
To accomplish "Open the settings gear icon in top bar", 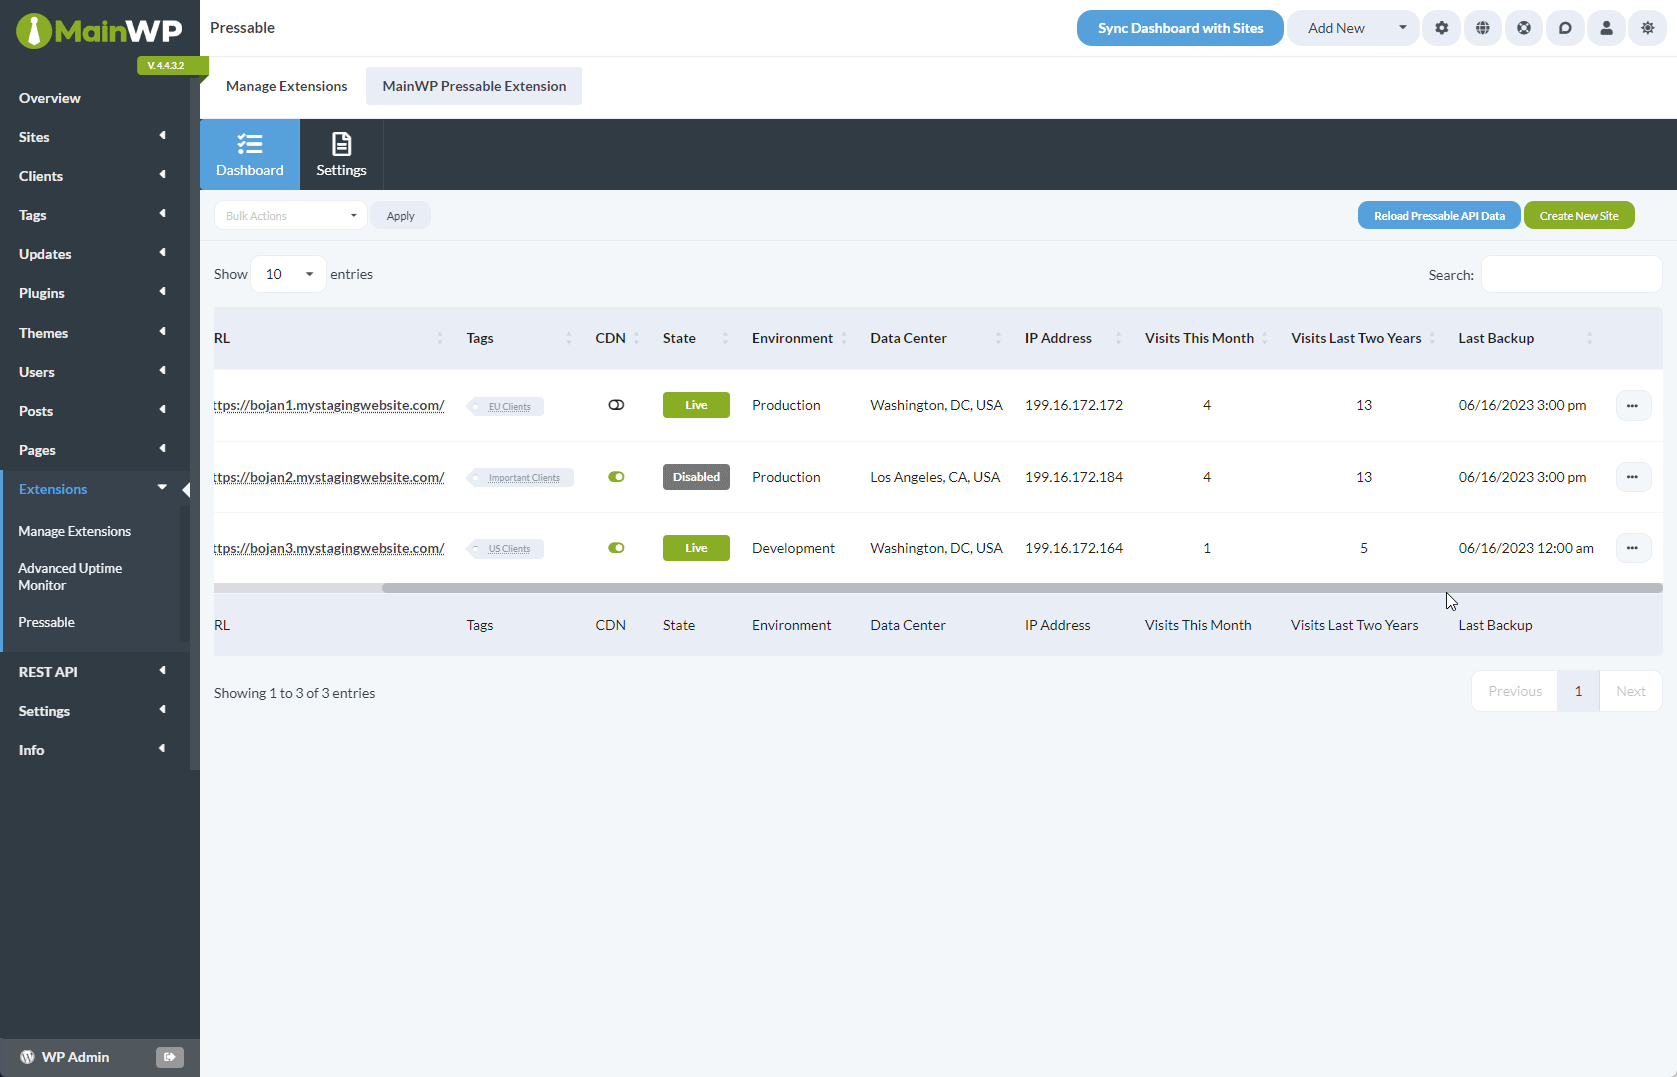I will click(x=1441, y=28).
